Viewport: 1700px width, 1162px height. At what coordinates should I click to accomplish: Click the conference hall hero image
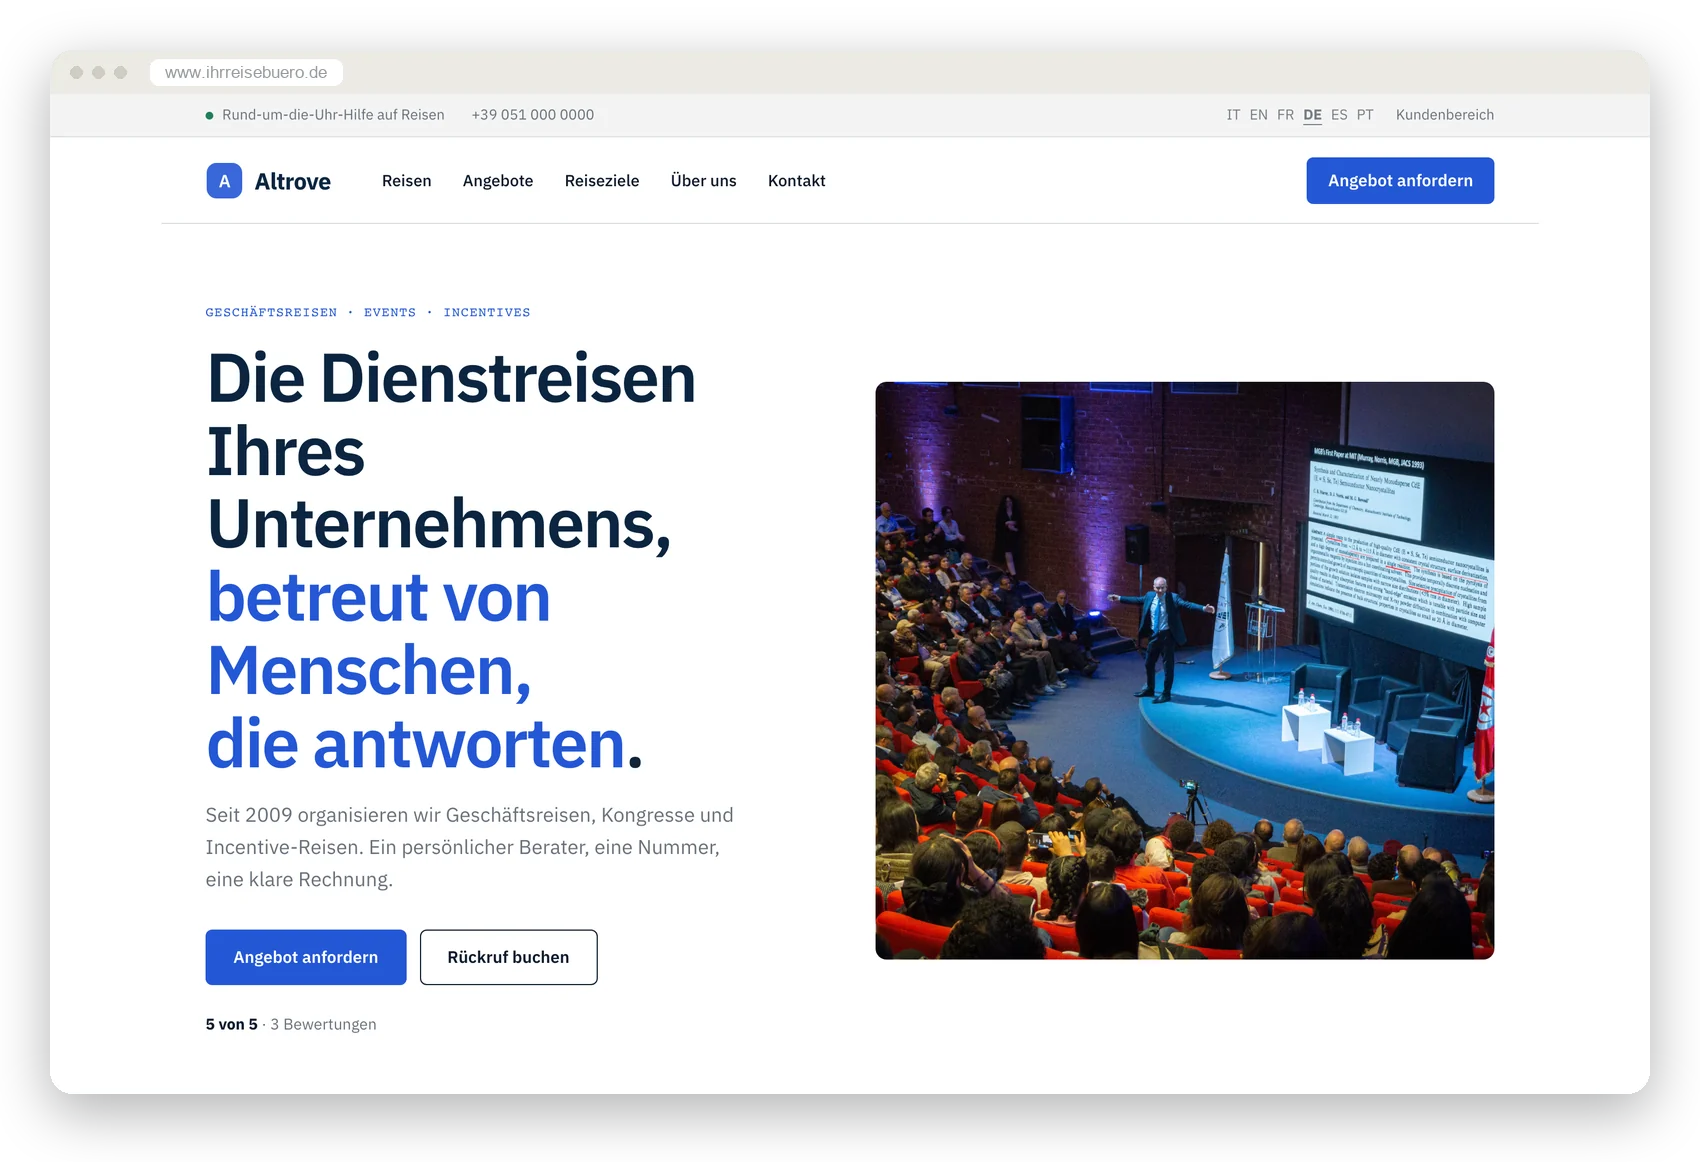(x=1185, y=670)
